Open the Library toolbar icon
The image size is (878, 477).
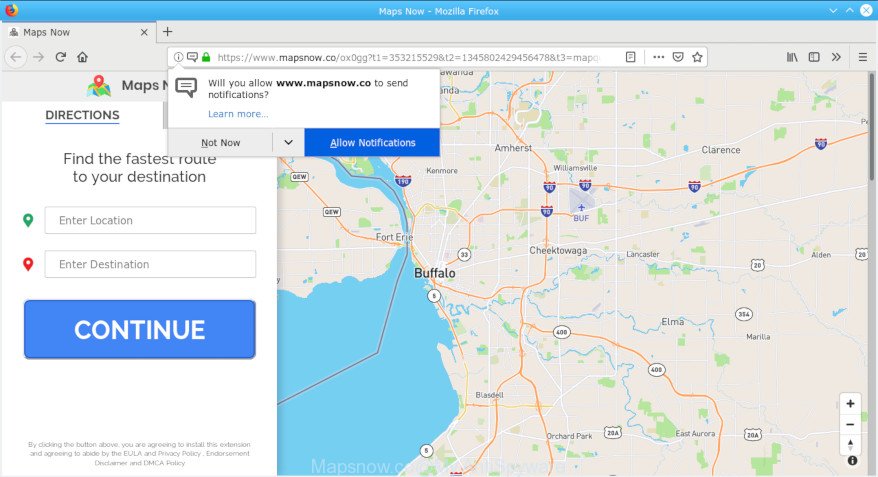(x=792, y=57)
